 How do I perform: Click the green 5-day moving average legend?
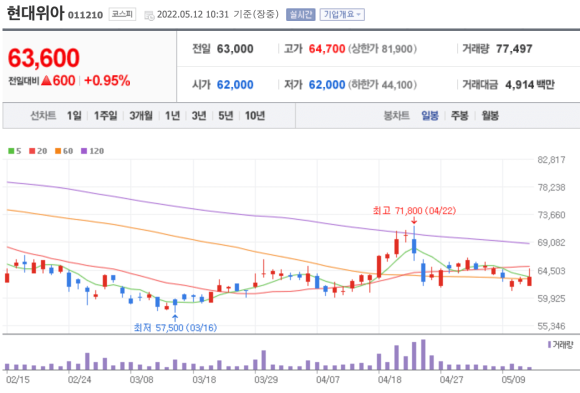point(15,151)
